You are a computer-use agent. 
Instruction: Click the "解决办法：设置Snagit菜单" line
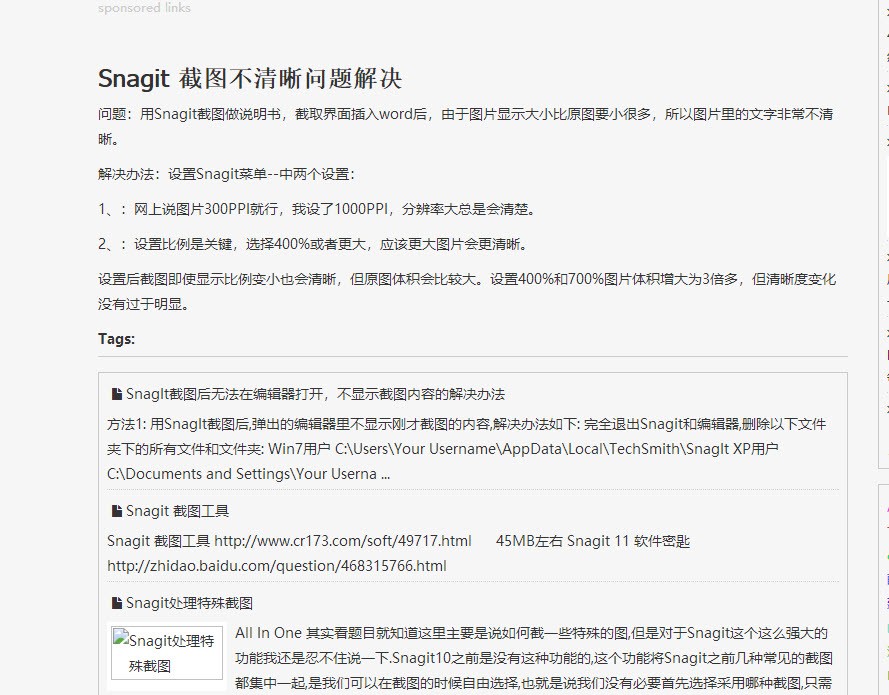(x=226, y=174)
